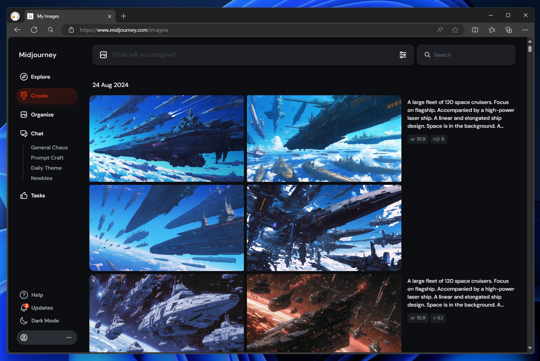Screen dimensions: 540x361
Task: Open a new browser tab
Action: (x=124, y=16)
